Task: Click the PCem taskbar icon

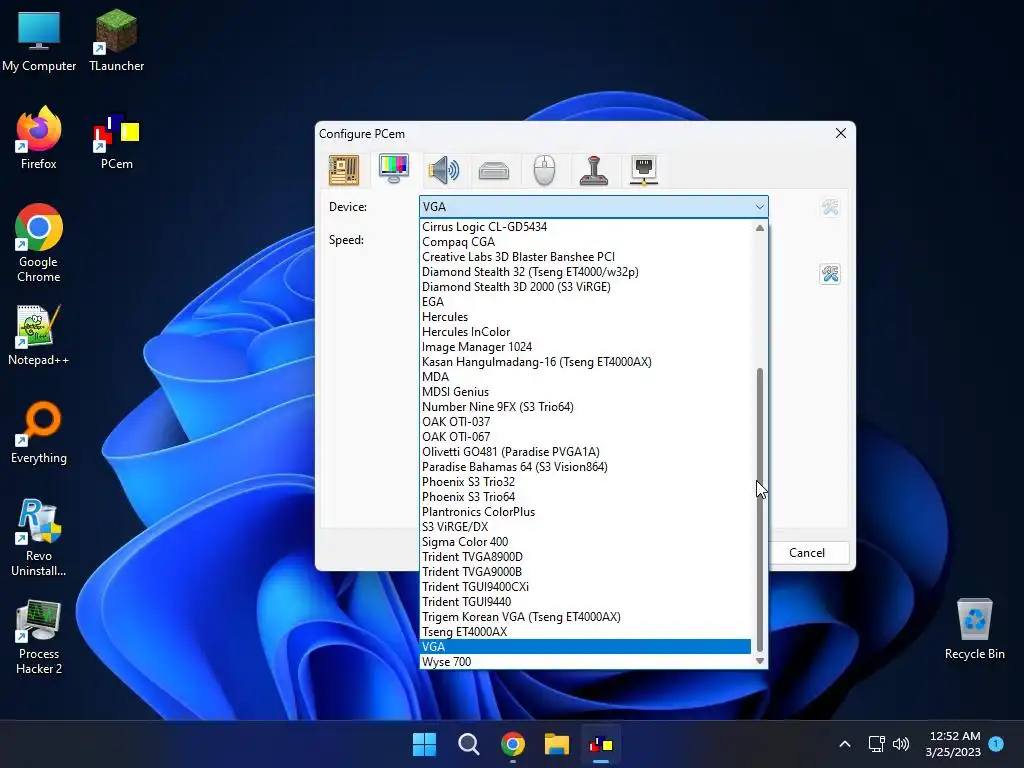Action: 601,744
